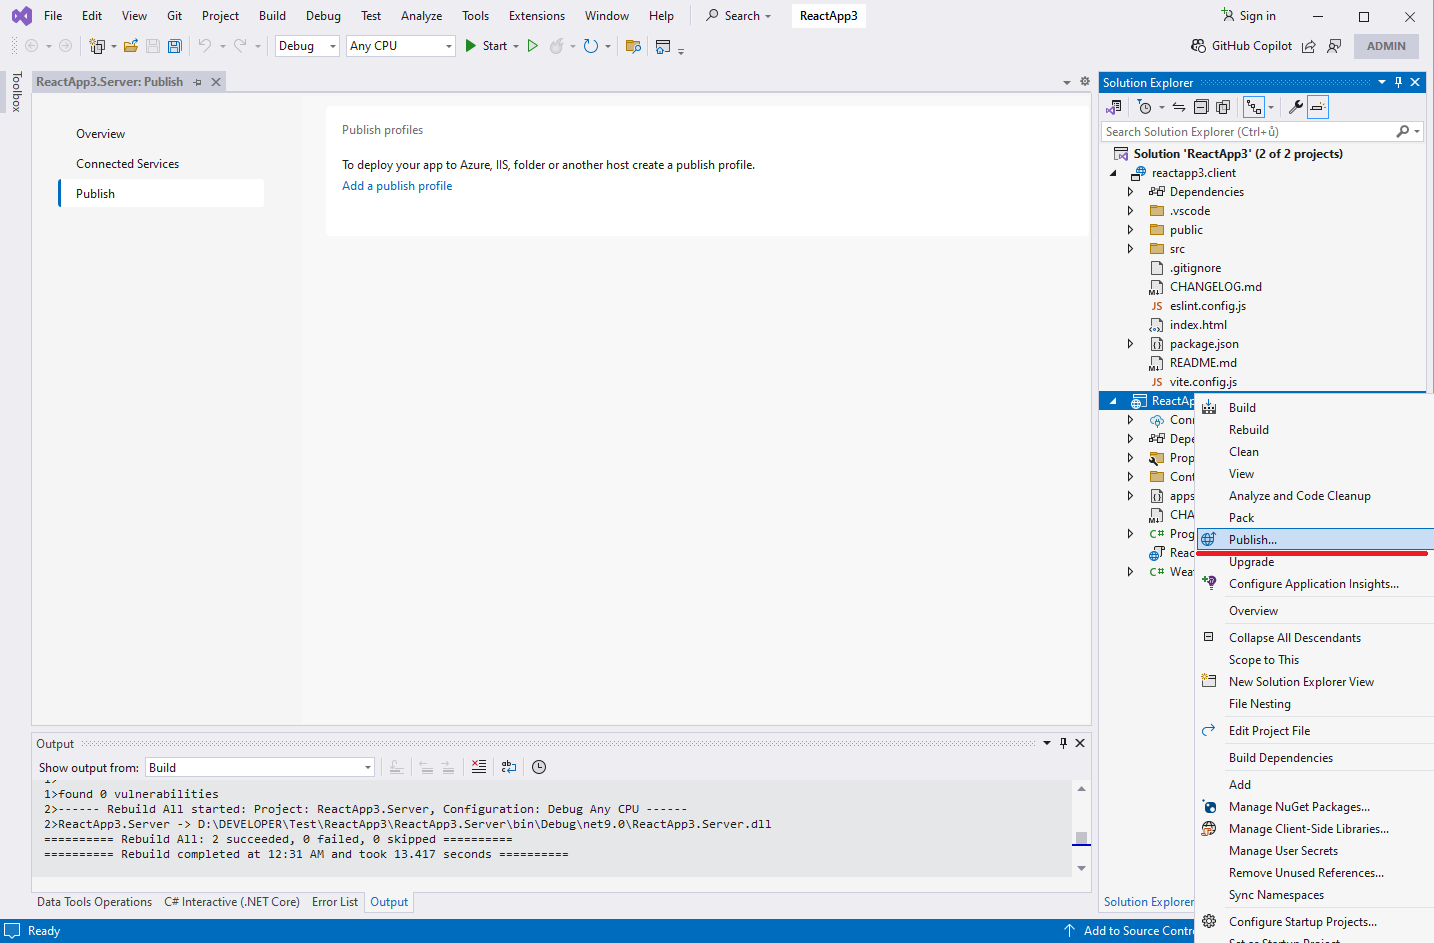The width and height of the screenshot is (1434, 943).
Task: Click the Find in Files folder icon
Action: coord(633,46)
